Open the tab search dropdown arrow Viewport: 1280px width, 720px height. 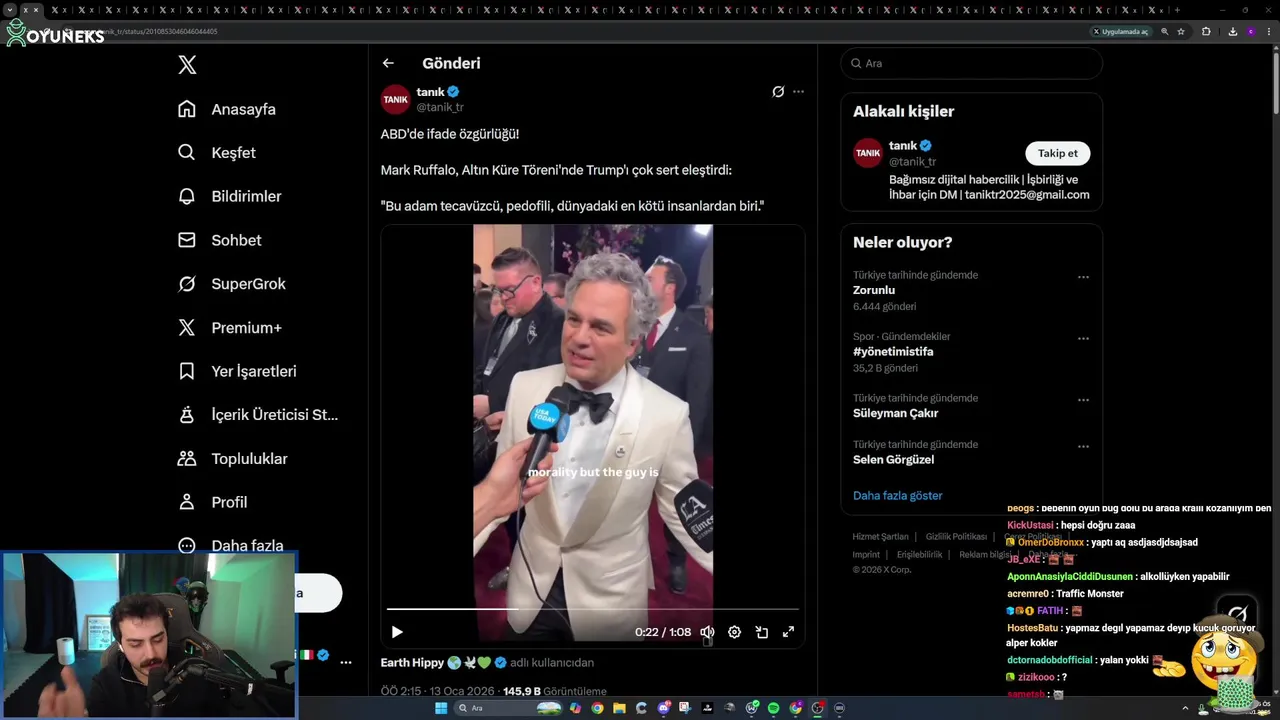point(10,10)
